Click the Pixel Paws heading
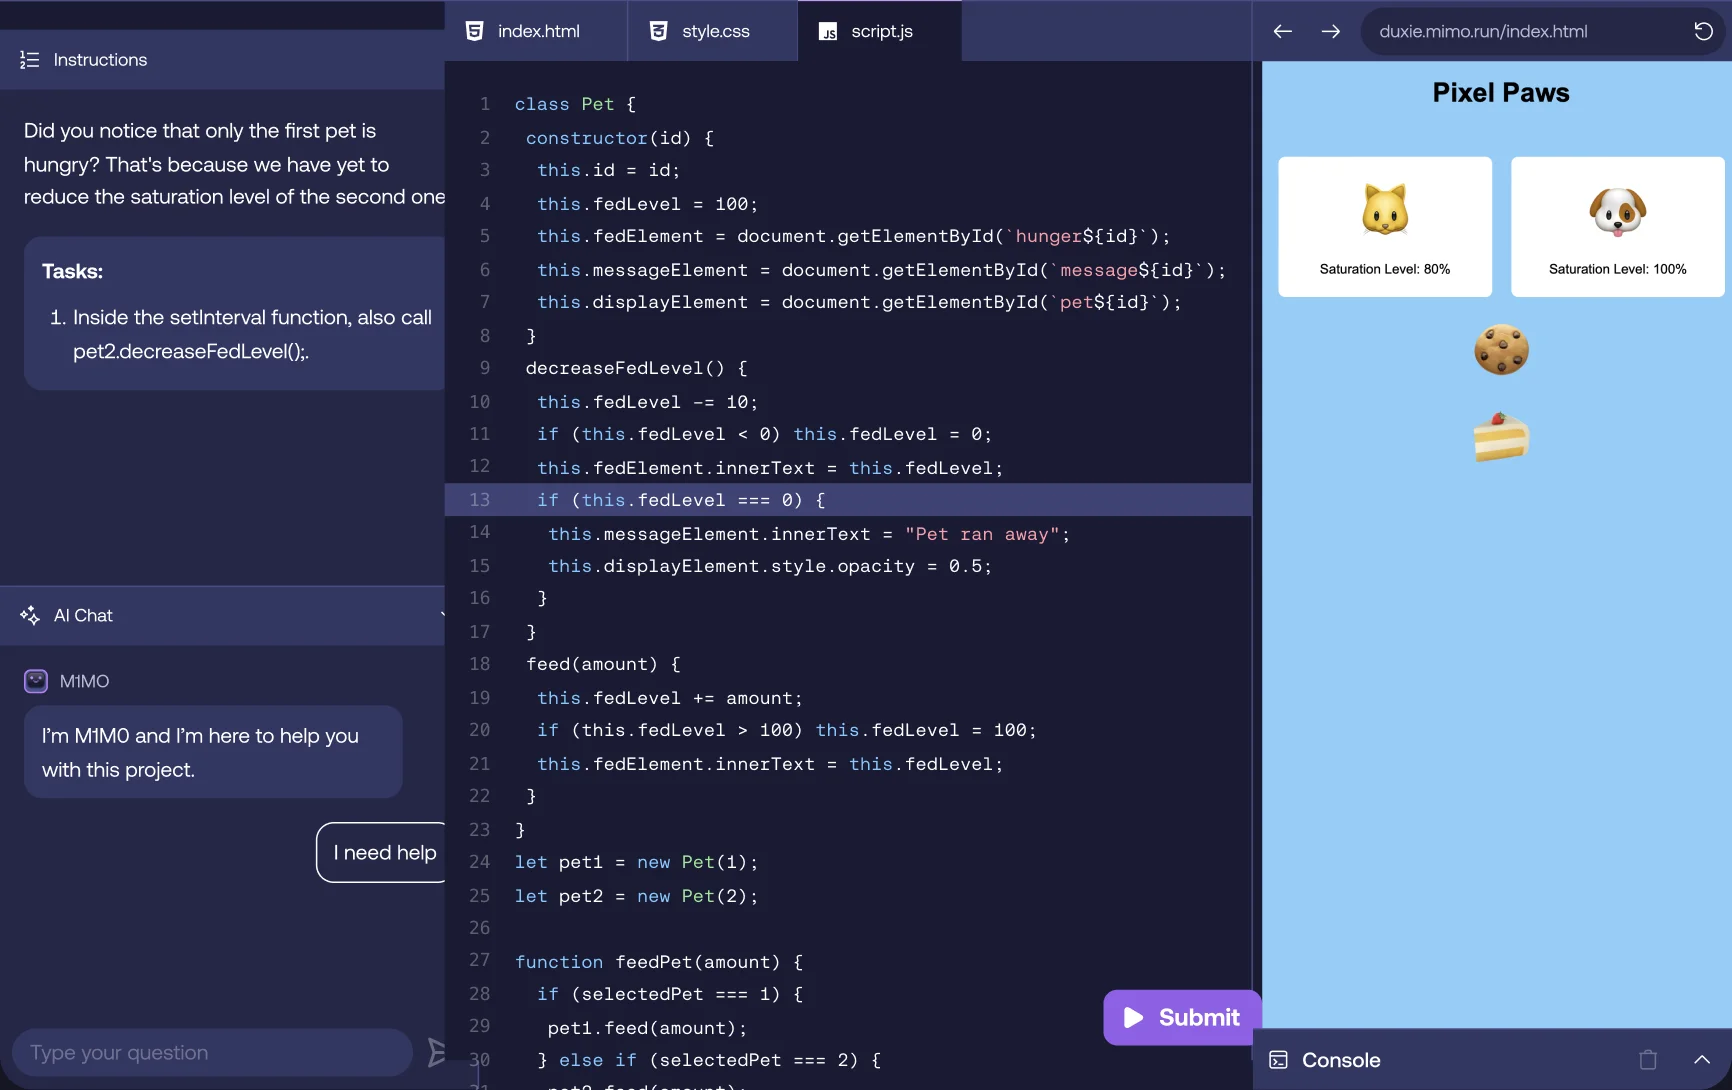Screen dimensions: 1732x1090 [x=1500, y=93]
